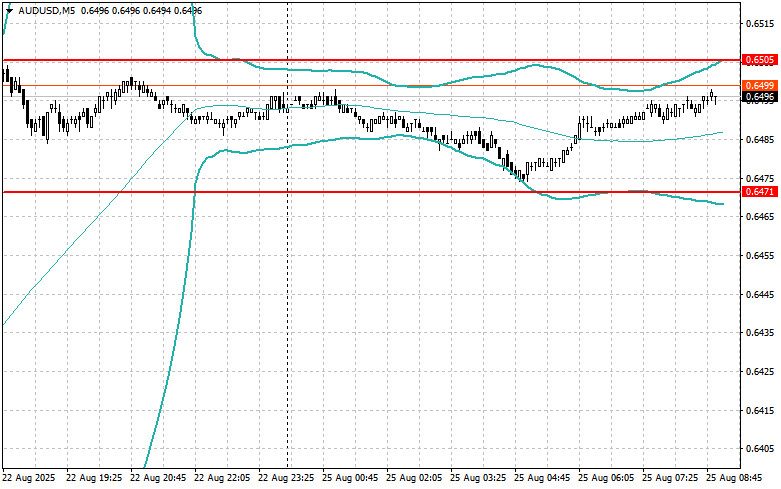Click the chart menu arrow beside AUDUSD,M5
The image size is (781, 489).
pyautogui.click(x=9, y=10)
